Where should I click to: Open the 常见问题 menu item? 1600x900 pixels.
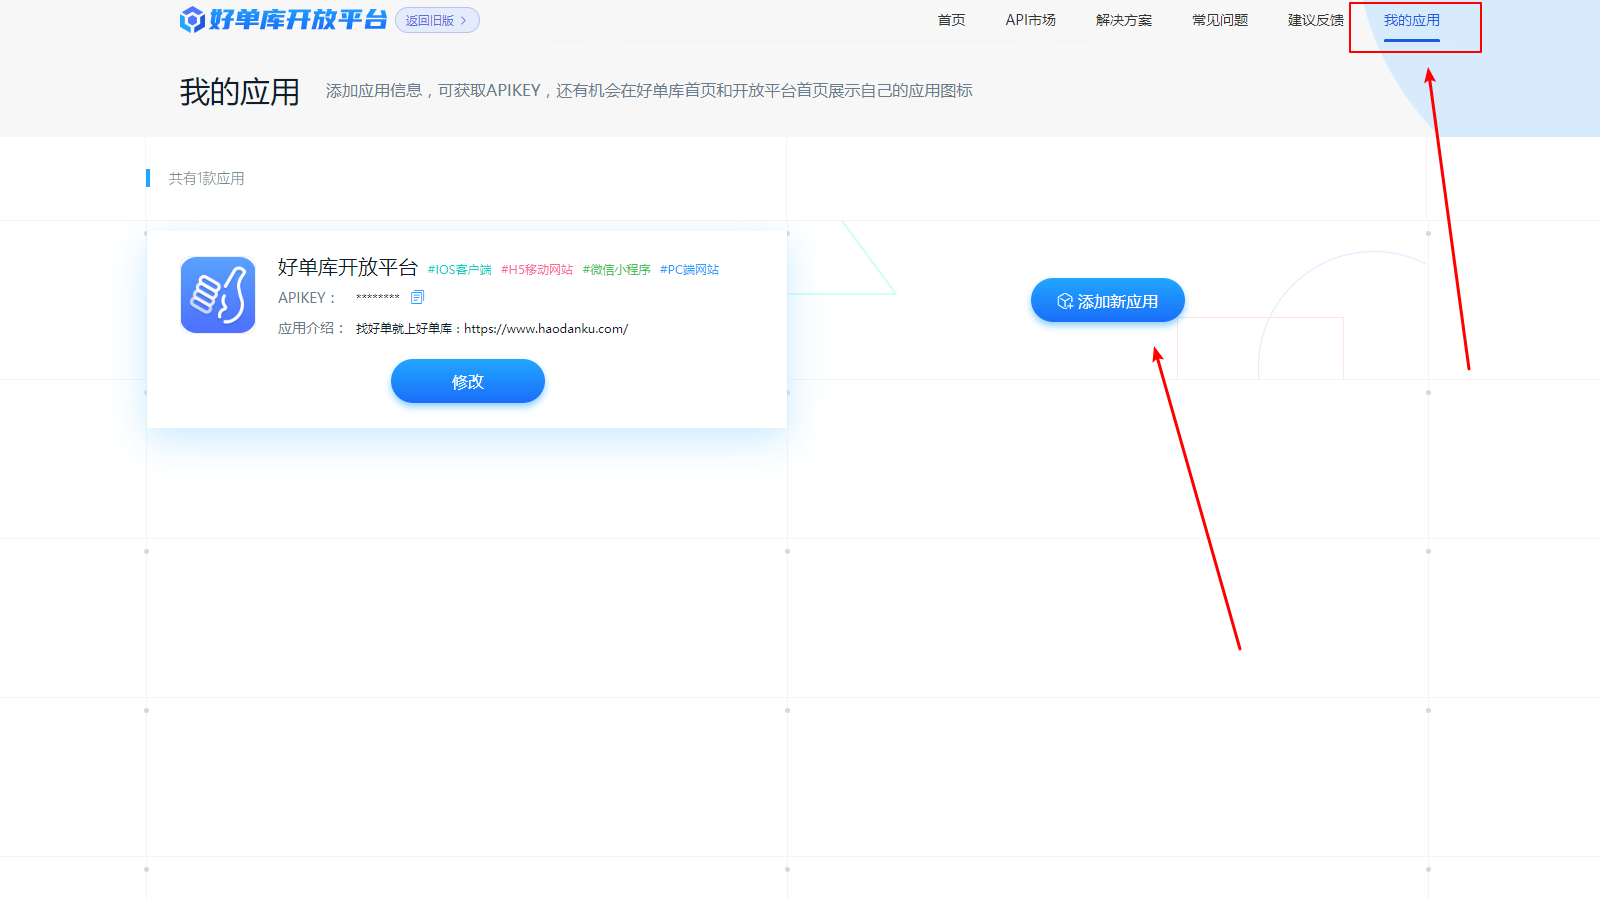click(1219, 19)
